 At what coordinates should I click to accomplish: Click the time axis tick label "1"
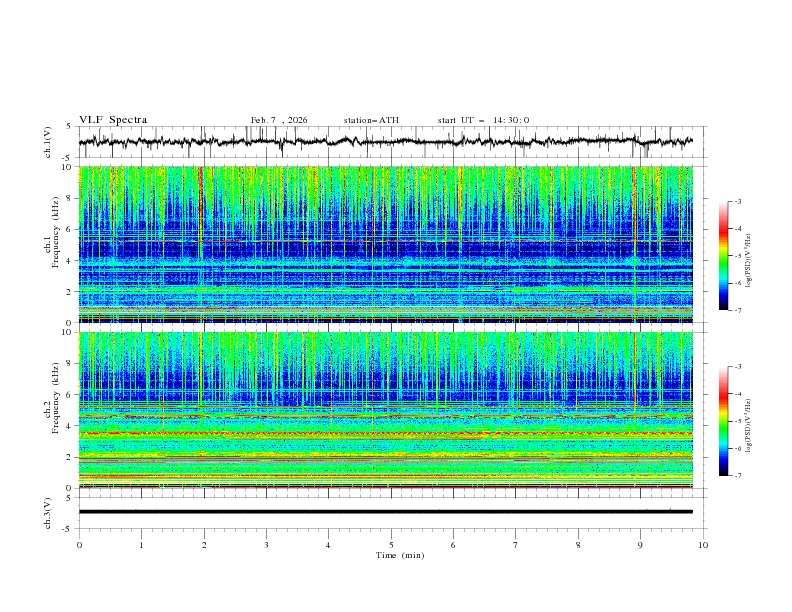(141, 545)
